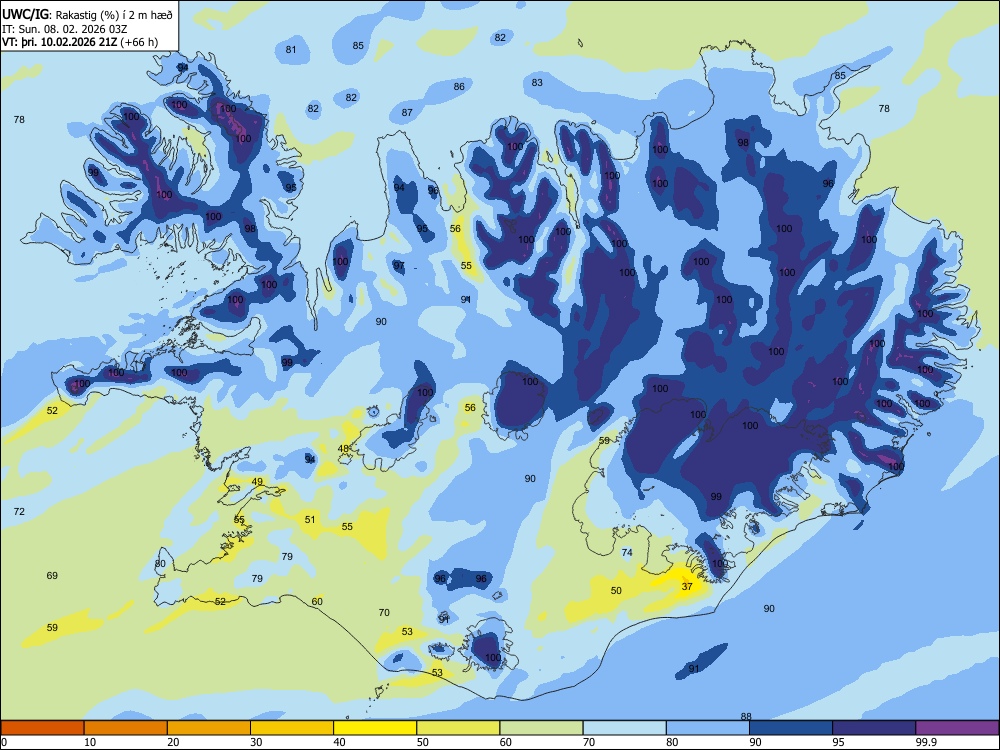Click the '74' humidity value on the map
Viewport: 1000px width, 750px height.
click(627, 553)
